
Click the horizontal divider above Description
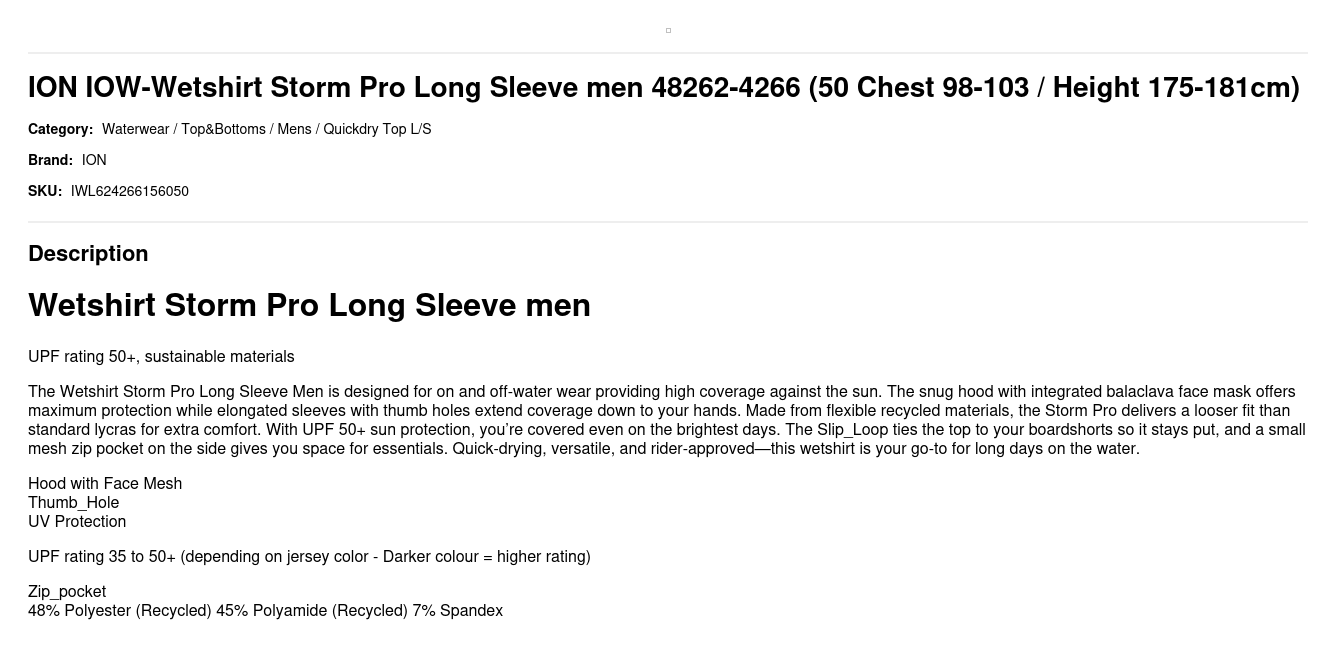pyautogui.click(x=668, y=222)
